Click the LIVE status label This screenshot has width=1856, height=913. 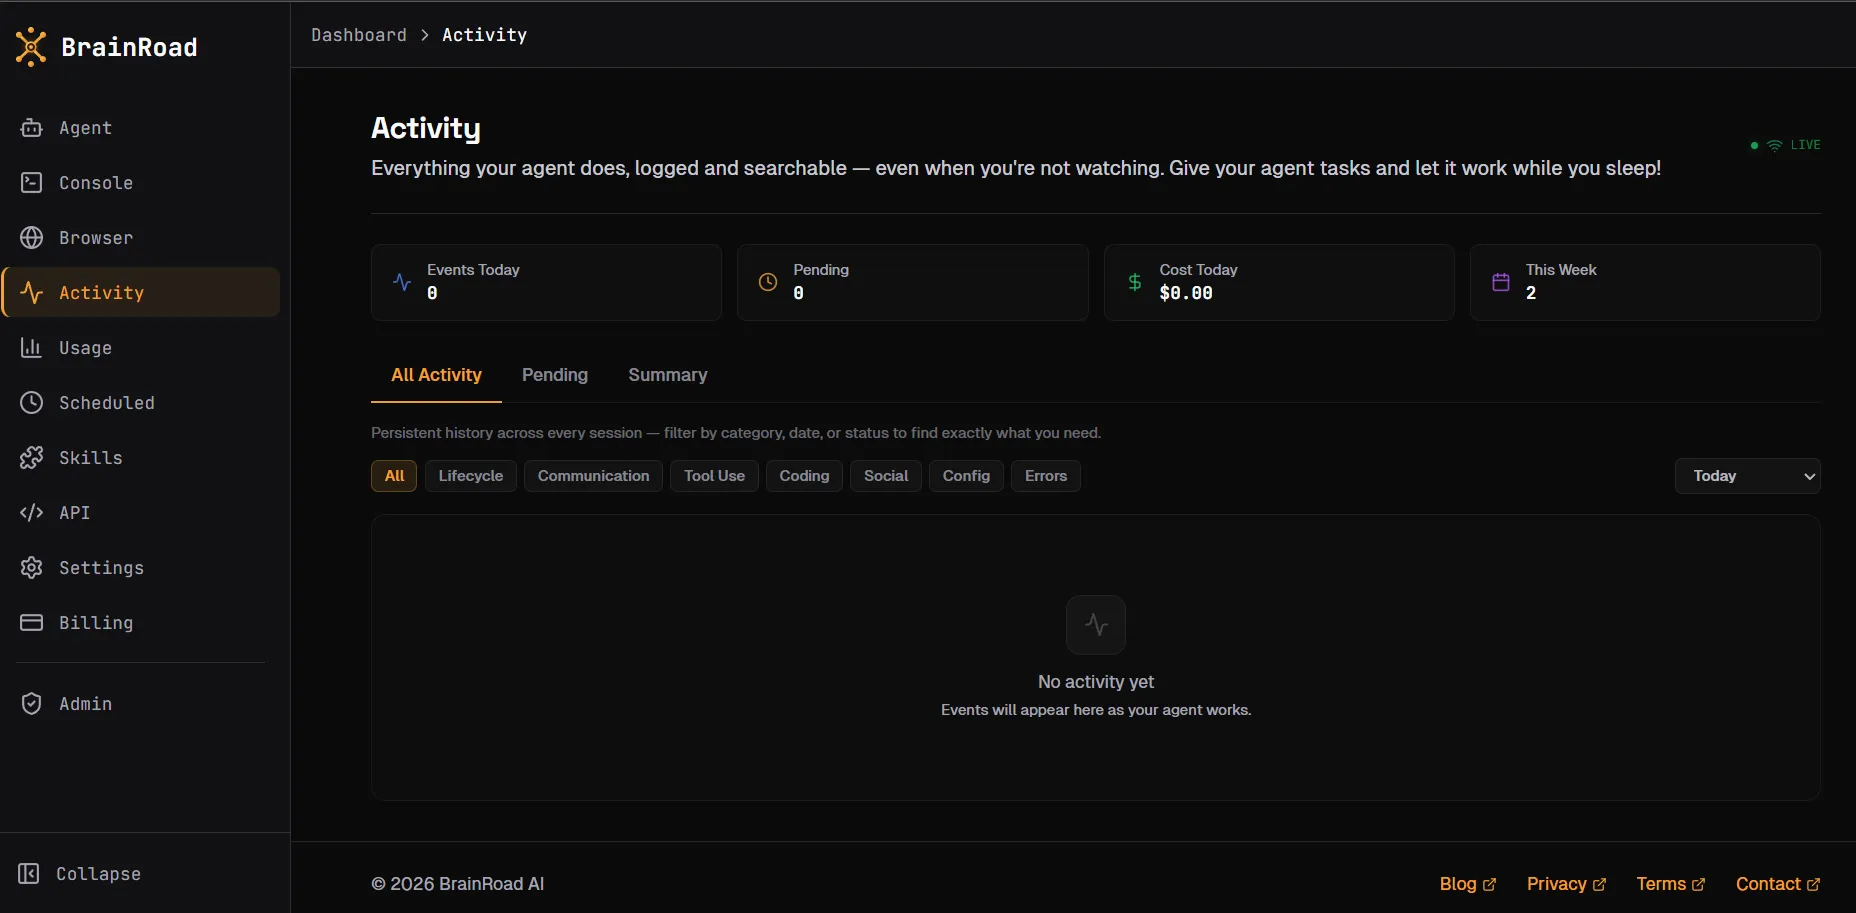(1805, 145)
